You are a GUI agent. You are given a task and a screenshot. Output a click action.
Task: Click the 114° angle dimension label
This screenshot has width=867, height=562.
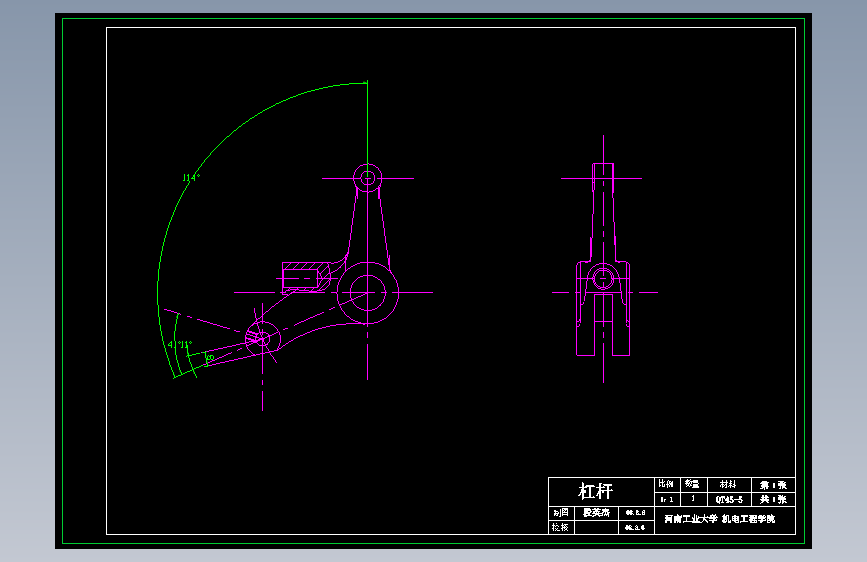point(191,178)
